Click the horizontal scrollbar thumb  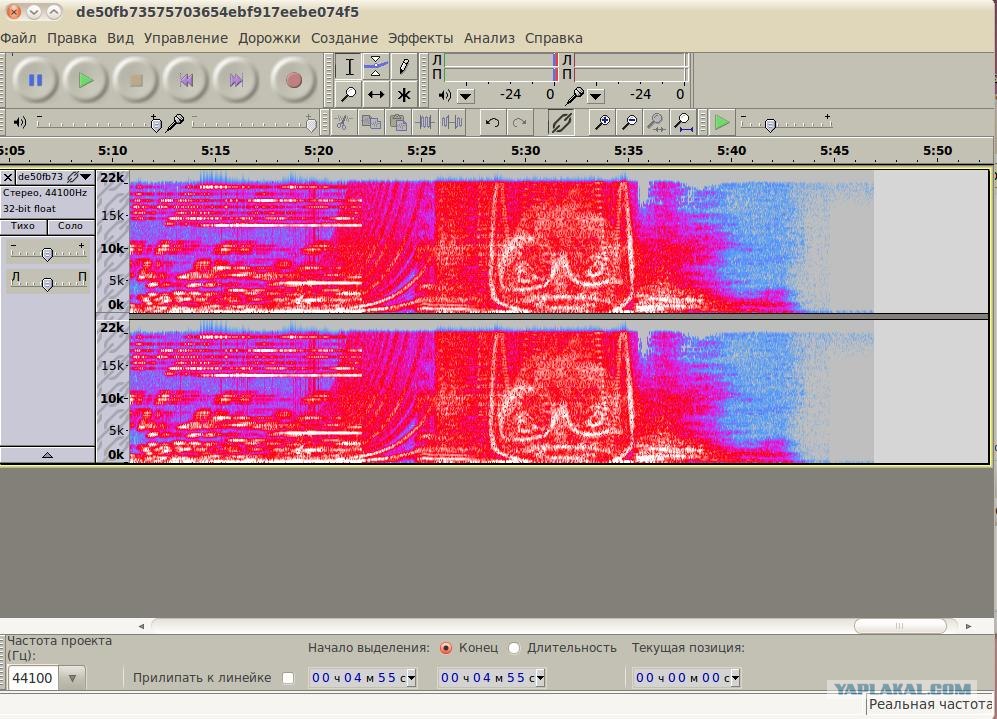(x=900, y=626)
